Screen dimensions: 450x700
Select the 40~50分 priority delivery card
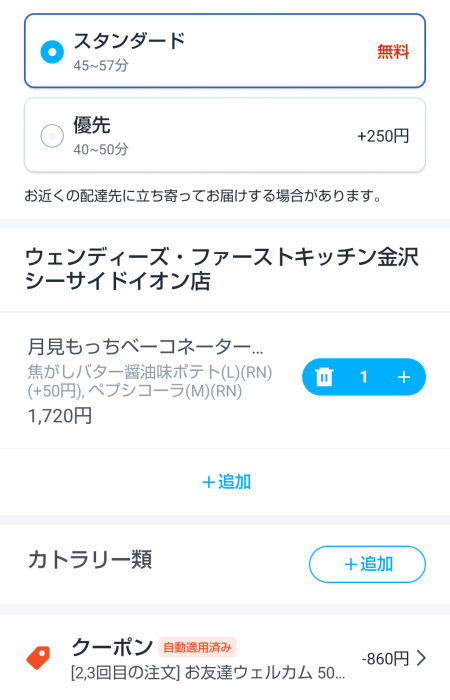coord(225,135)
